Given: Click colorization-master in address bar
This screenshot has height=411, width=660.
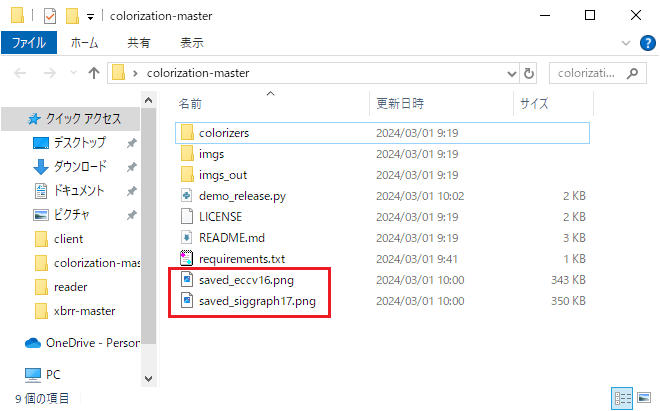Looking at the screenshot, I should click(198, 73).
